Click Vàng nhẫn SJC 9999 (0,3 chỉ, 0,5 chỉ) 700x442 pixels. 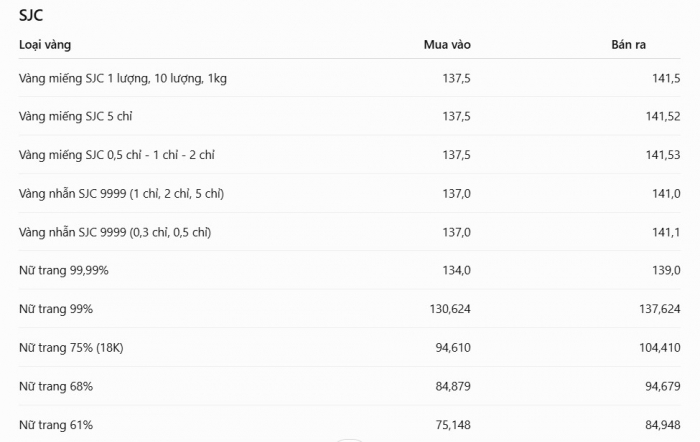pyautogui.click(x=115, y=232)
